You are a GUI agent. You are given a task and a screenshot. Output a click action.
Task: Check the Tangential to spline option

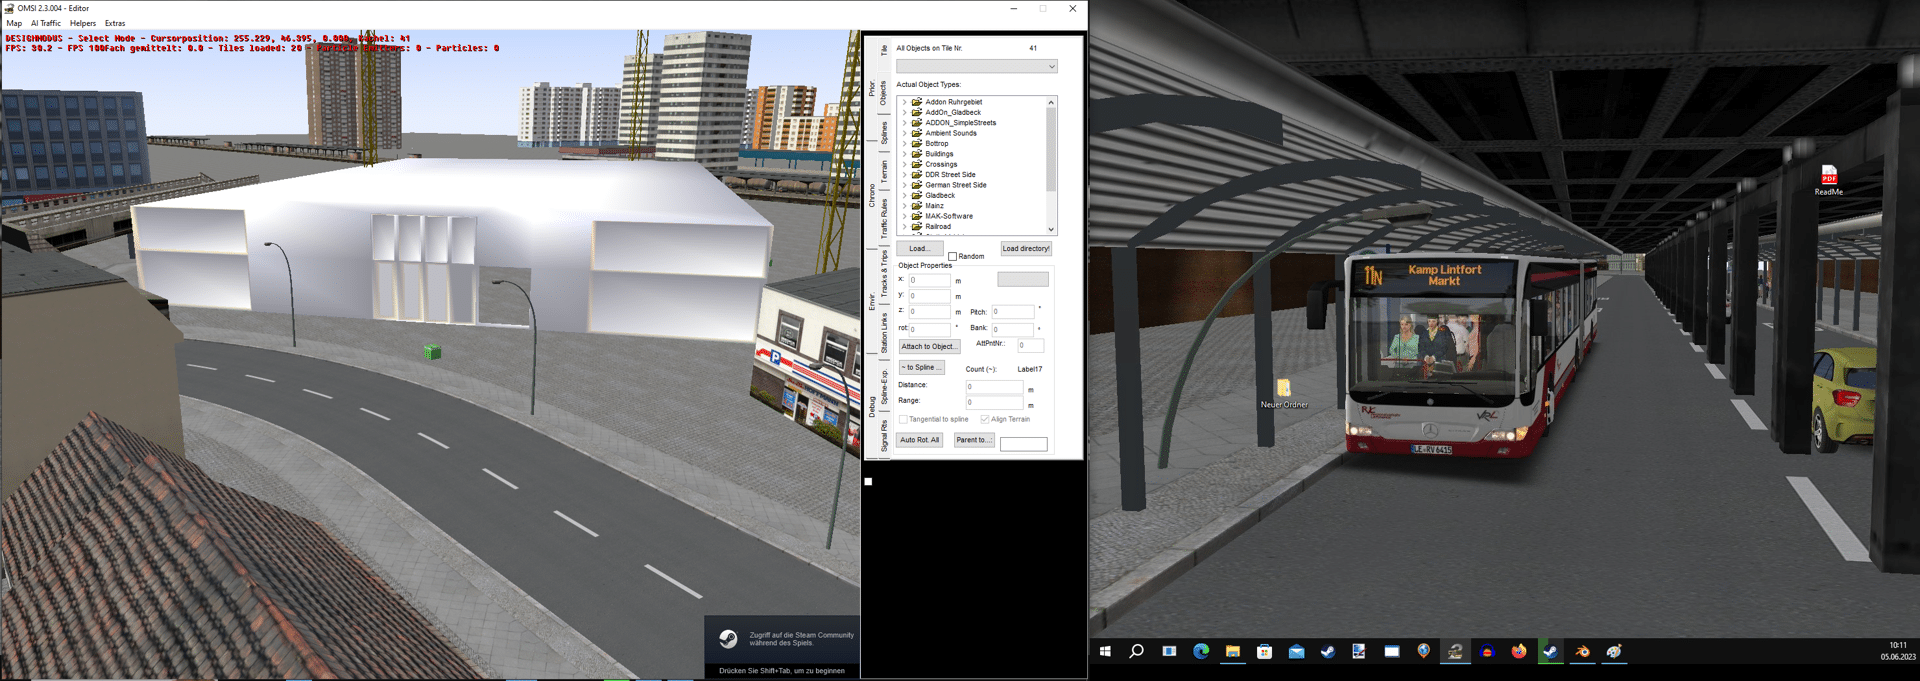(903, 420)
